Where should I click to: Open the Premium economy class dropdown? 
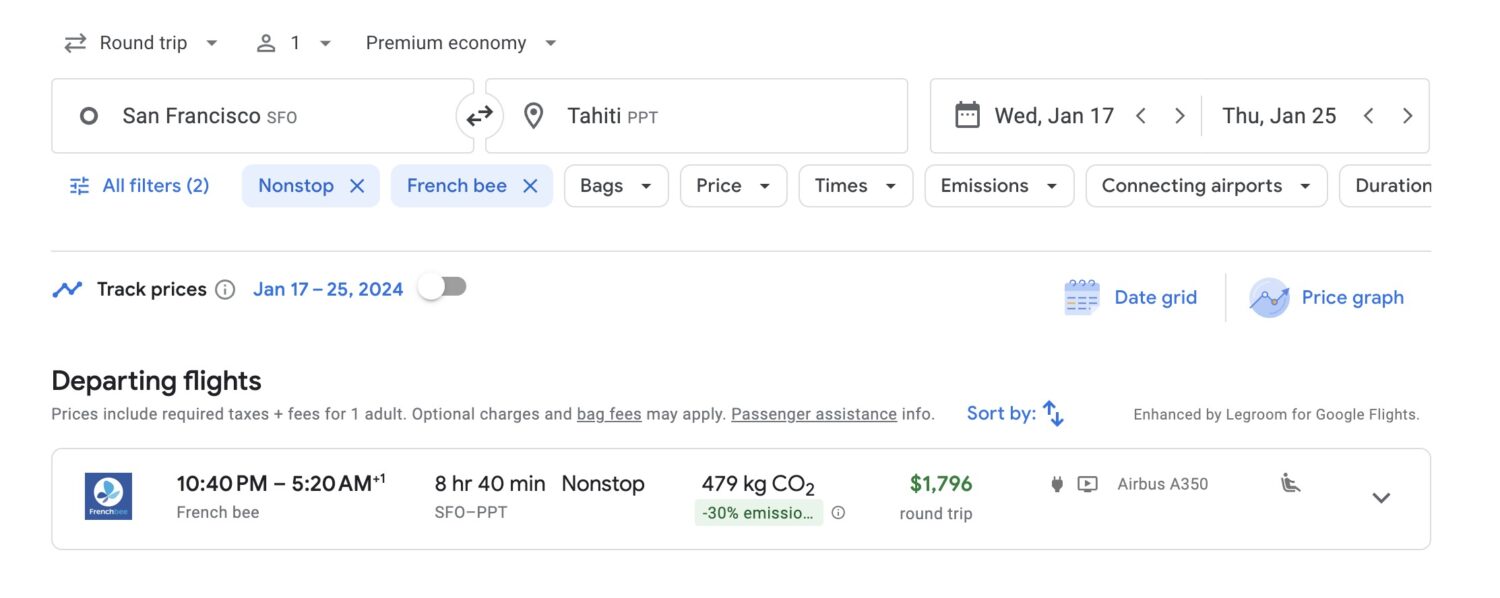pyautogui.click(x=461, y=43)
